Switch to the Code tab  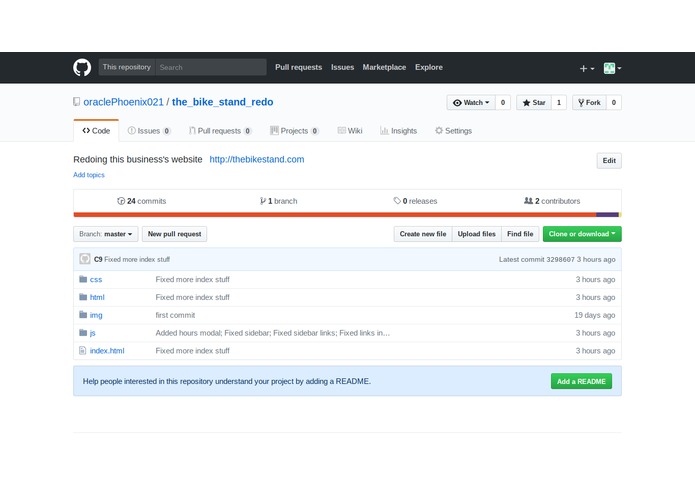click(96, 131)
